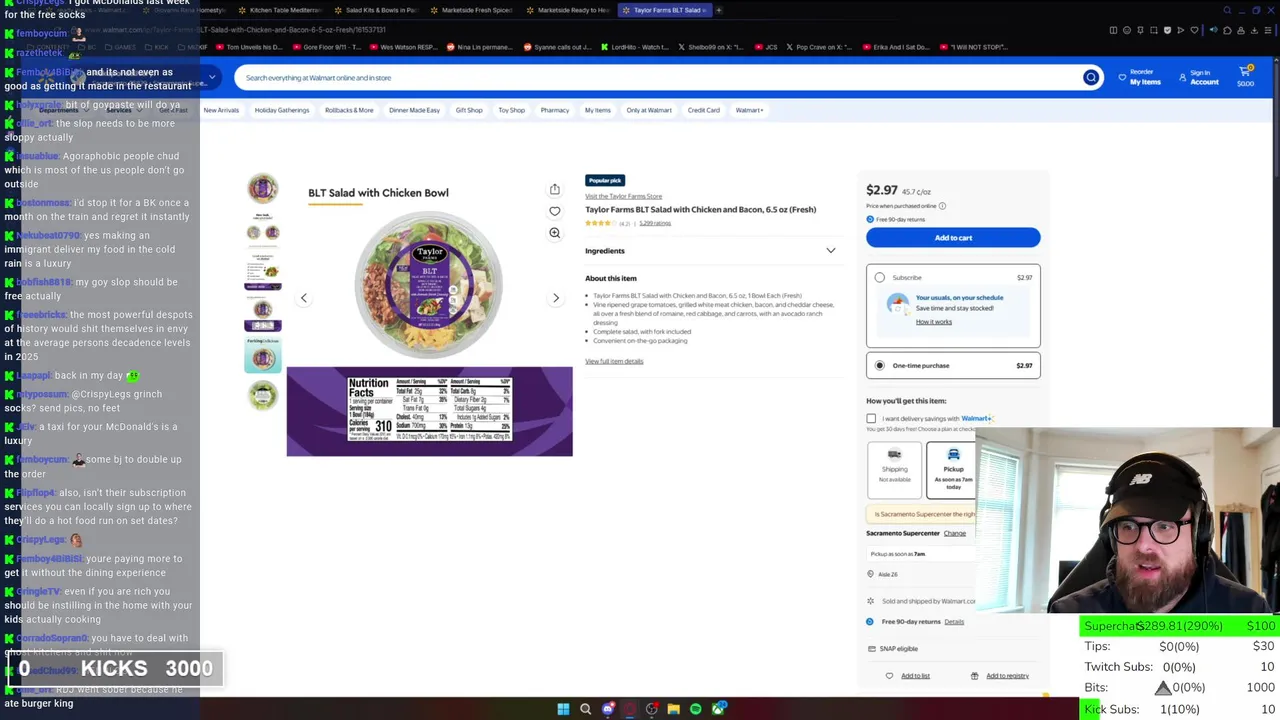Screen dimensions: 1280x720
Task: Click the star rating under product title
Action: click(x=601, y=223)
